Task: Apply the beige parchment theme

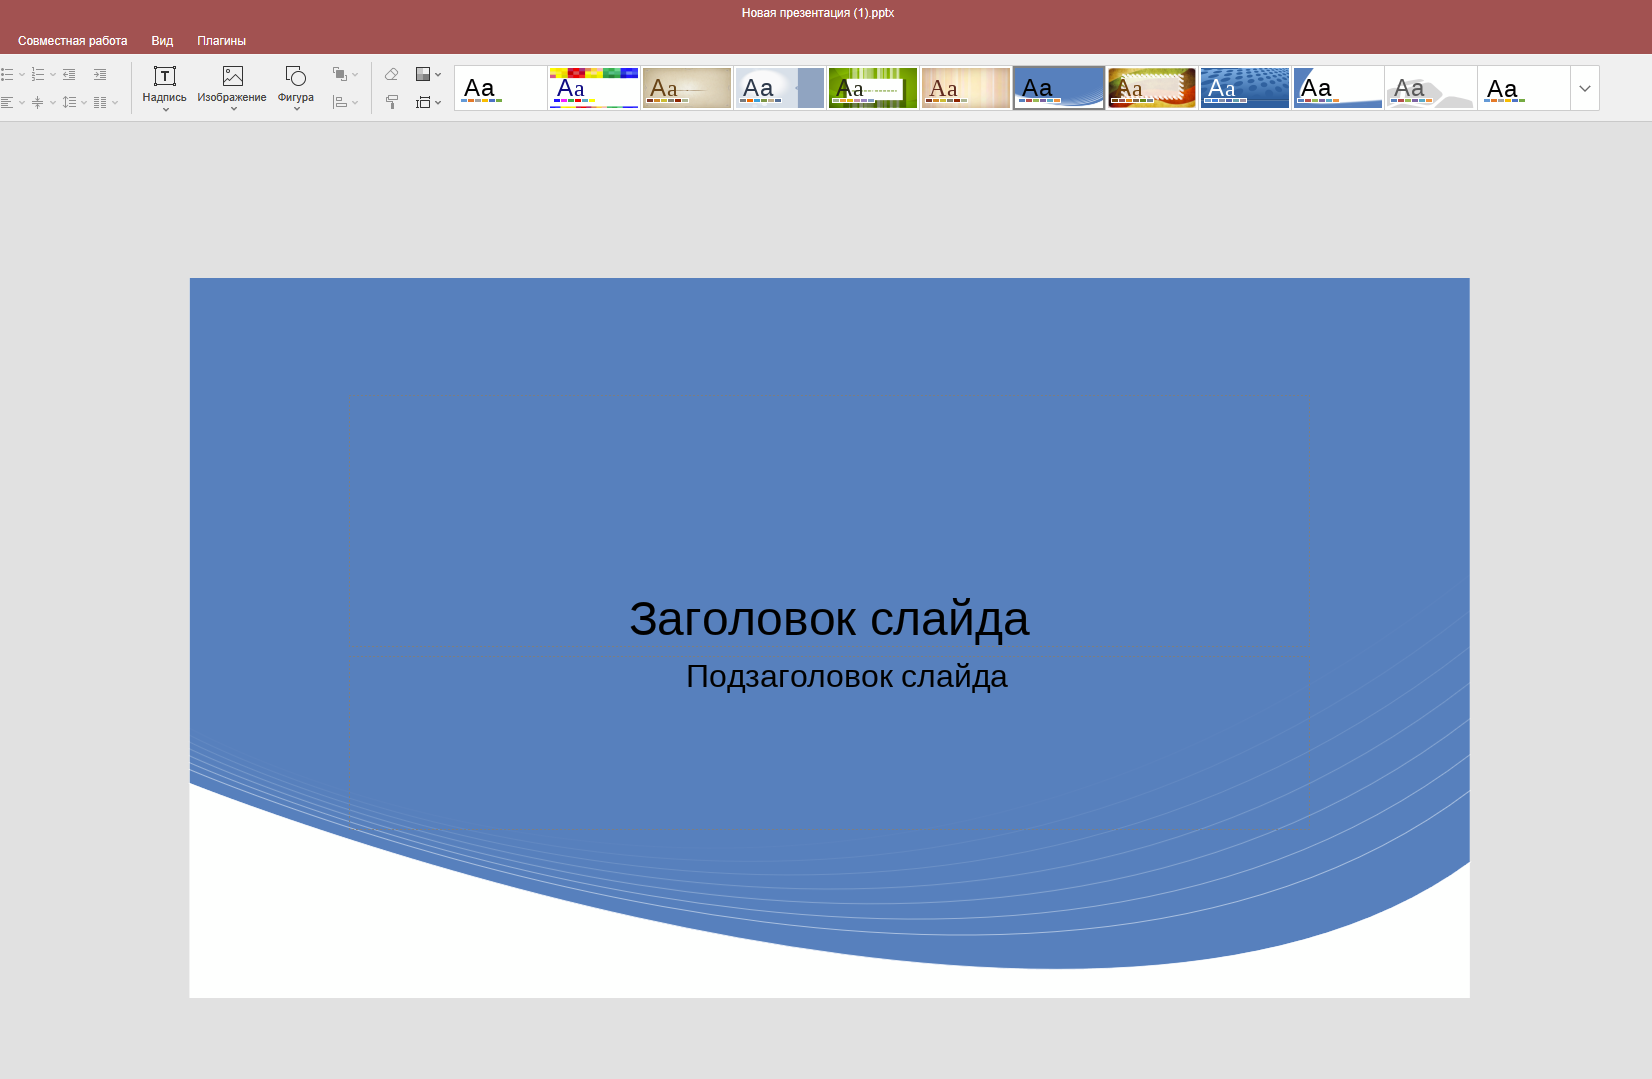Action: coord(687,88)
